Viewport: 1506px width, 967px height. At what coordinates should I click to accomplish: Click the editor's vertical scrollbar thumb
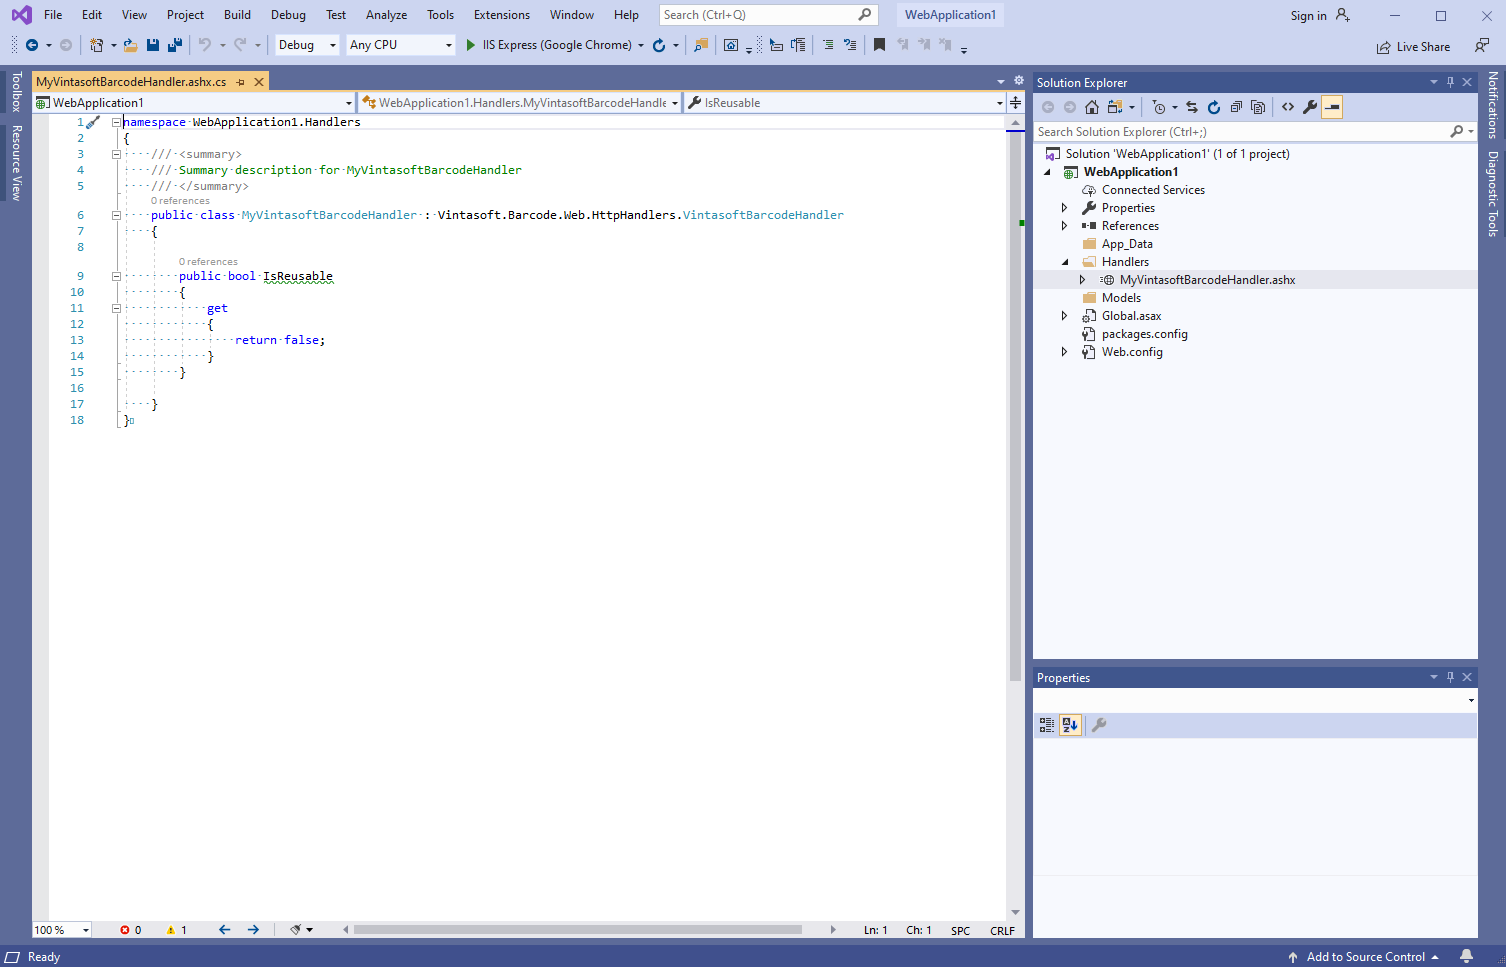[1015, 400]
